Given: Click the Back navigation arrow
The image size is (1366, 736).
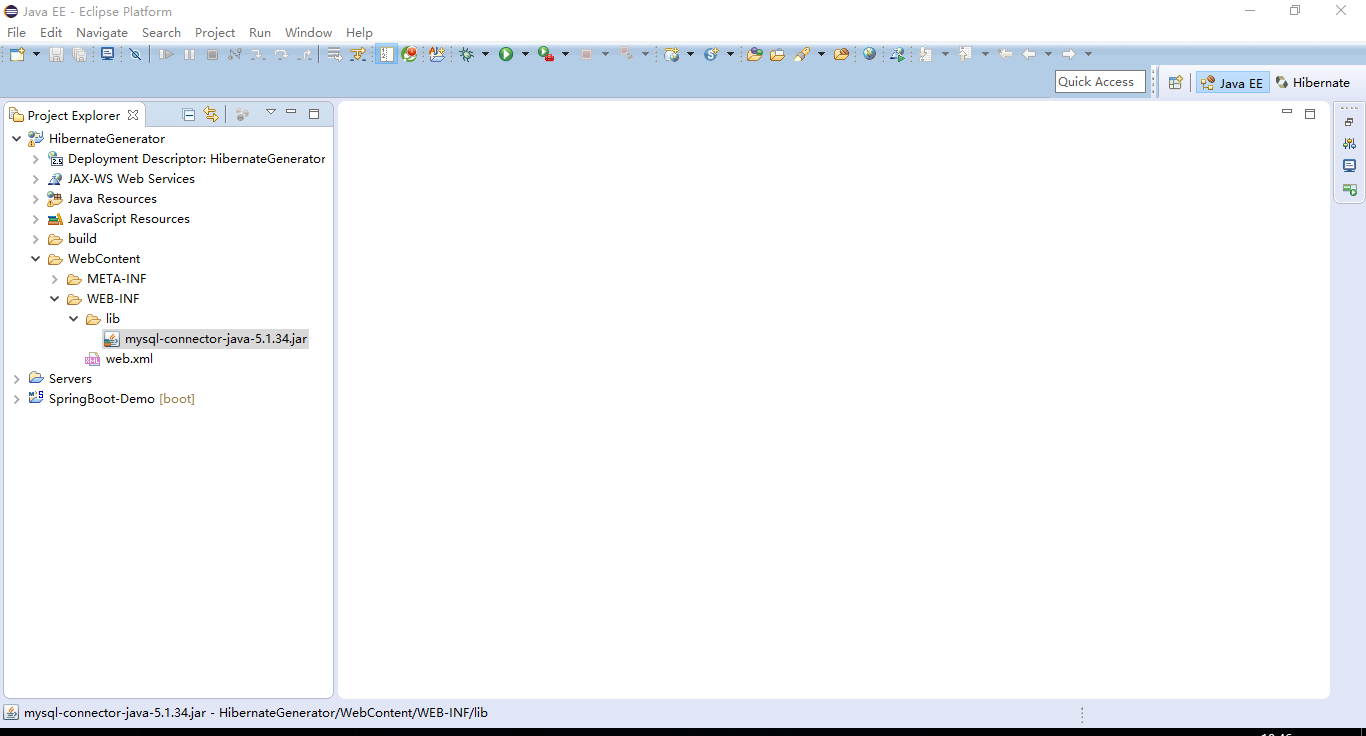Looking at the screenshot, I should pos(1029,54).
